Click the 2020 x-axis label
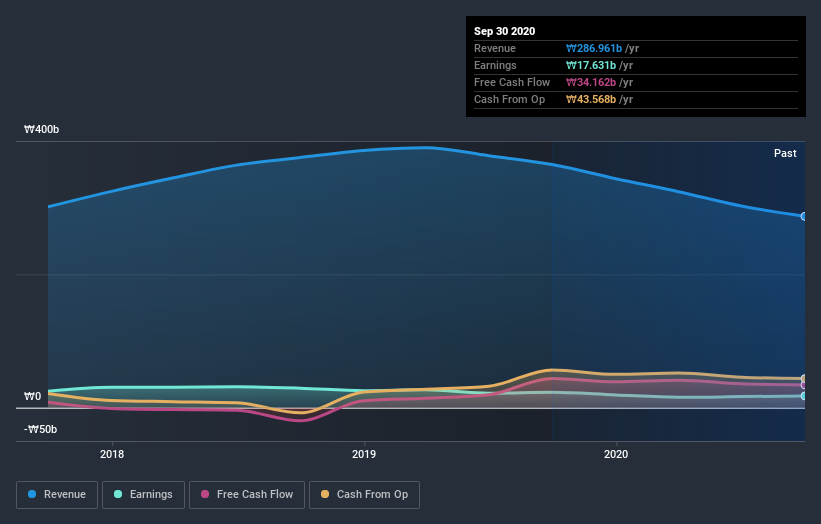821x524 pixels. coord(616,454)
